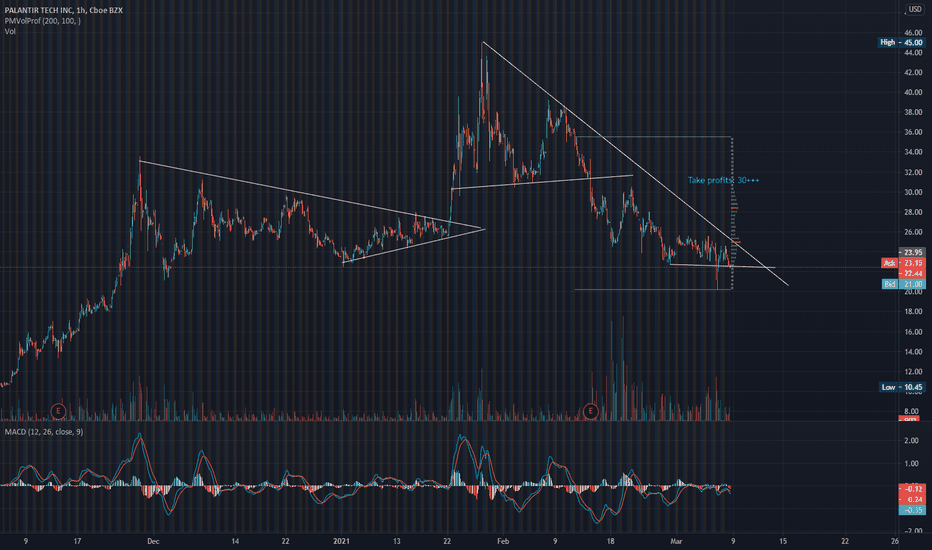Click the Ask 23.15 price label
Image resolution: width=932 pixels, height=550 pixels.
(903, 263)
